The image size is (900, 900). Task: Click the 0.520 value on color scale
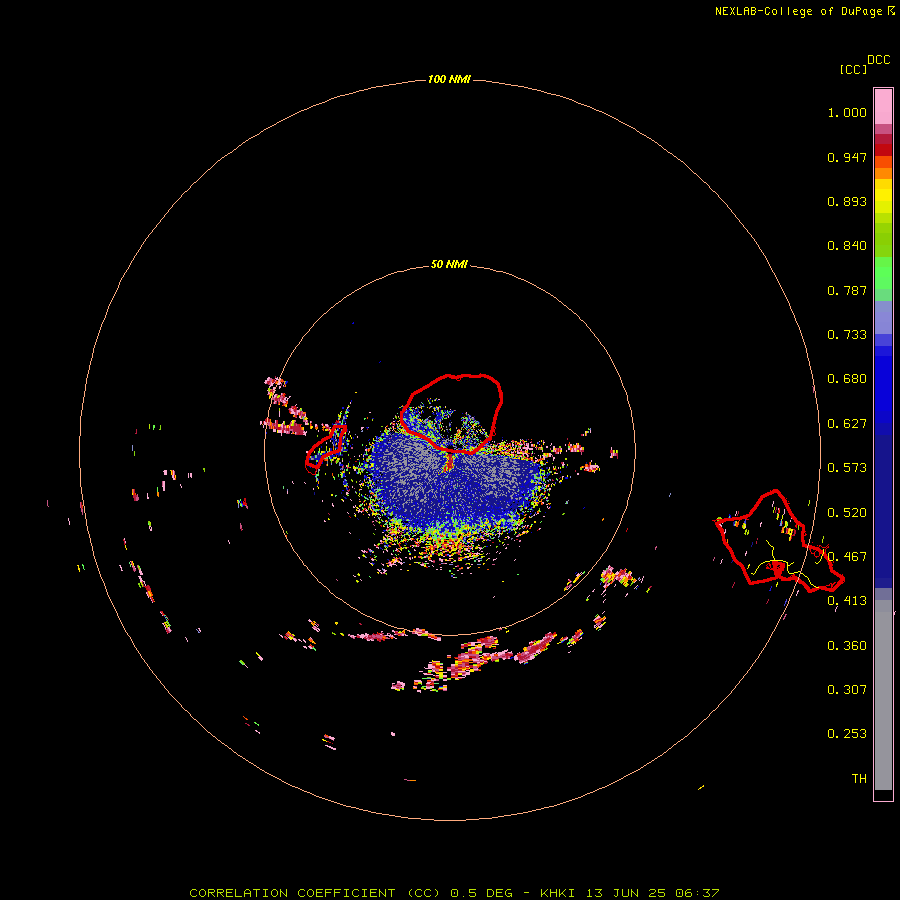click(847, 513)
